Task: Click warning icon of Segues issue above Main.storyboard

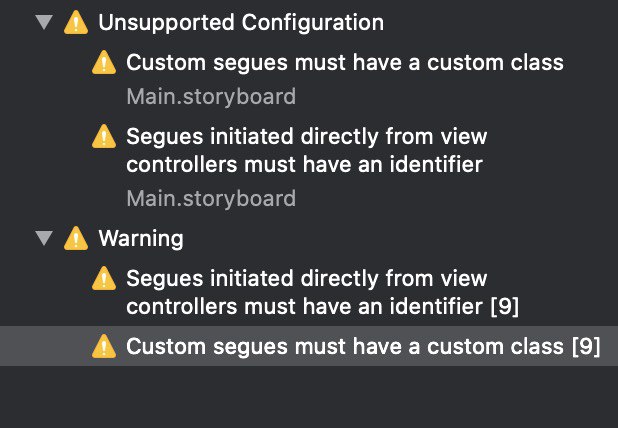Action: (x=104, y=136)
